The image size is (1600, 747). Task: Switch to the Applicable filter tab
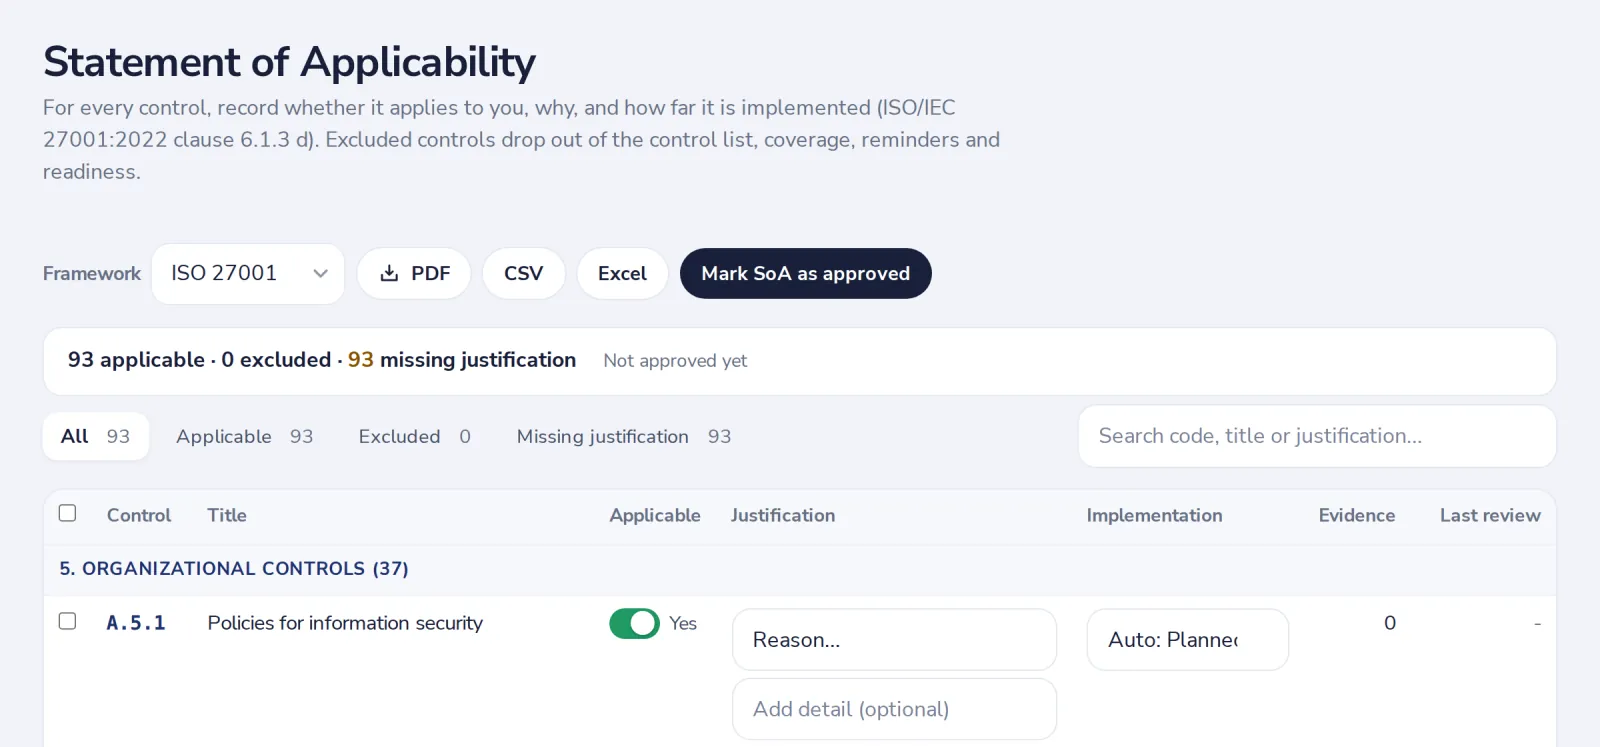[245, 437]
